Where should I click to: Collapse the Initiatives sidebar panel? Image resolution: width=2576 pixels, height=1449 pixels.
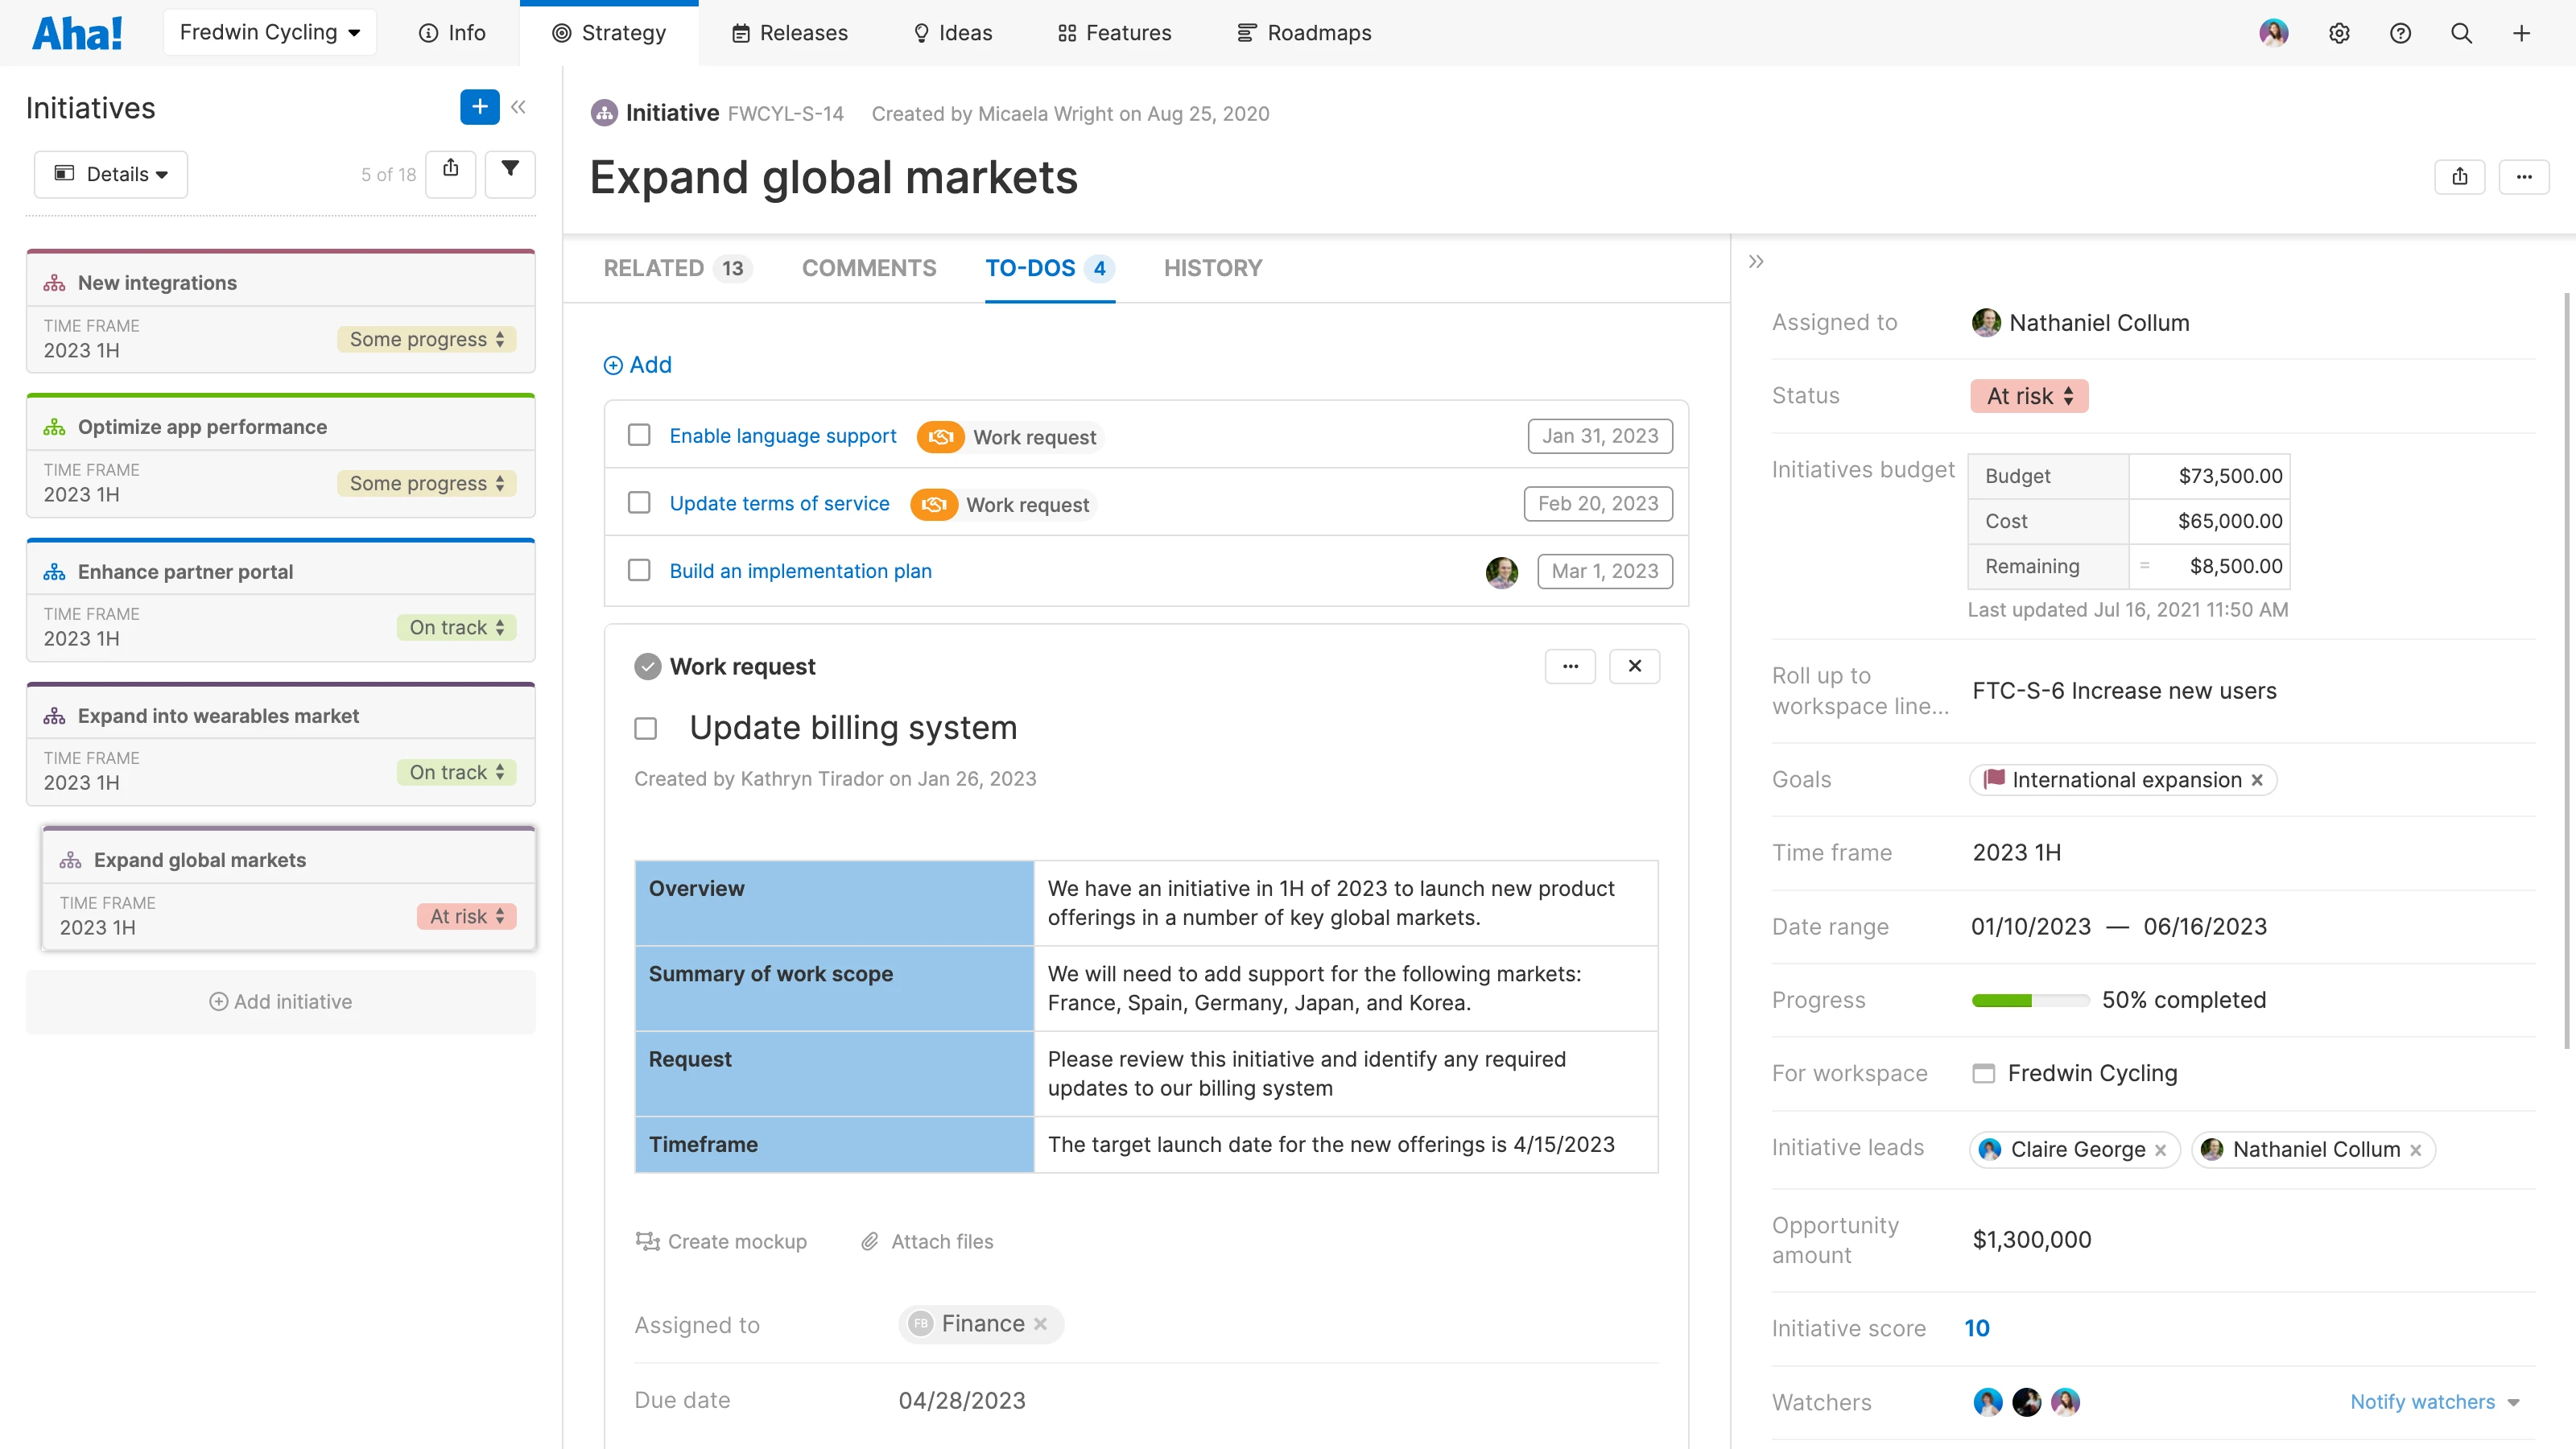518,107
